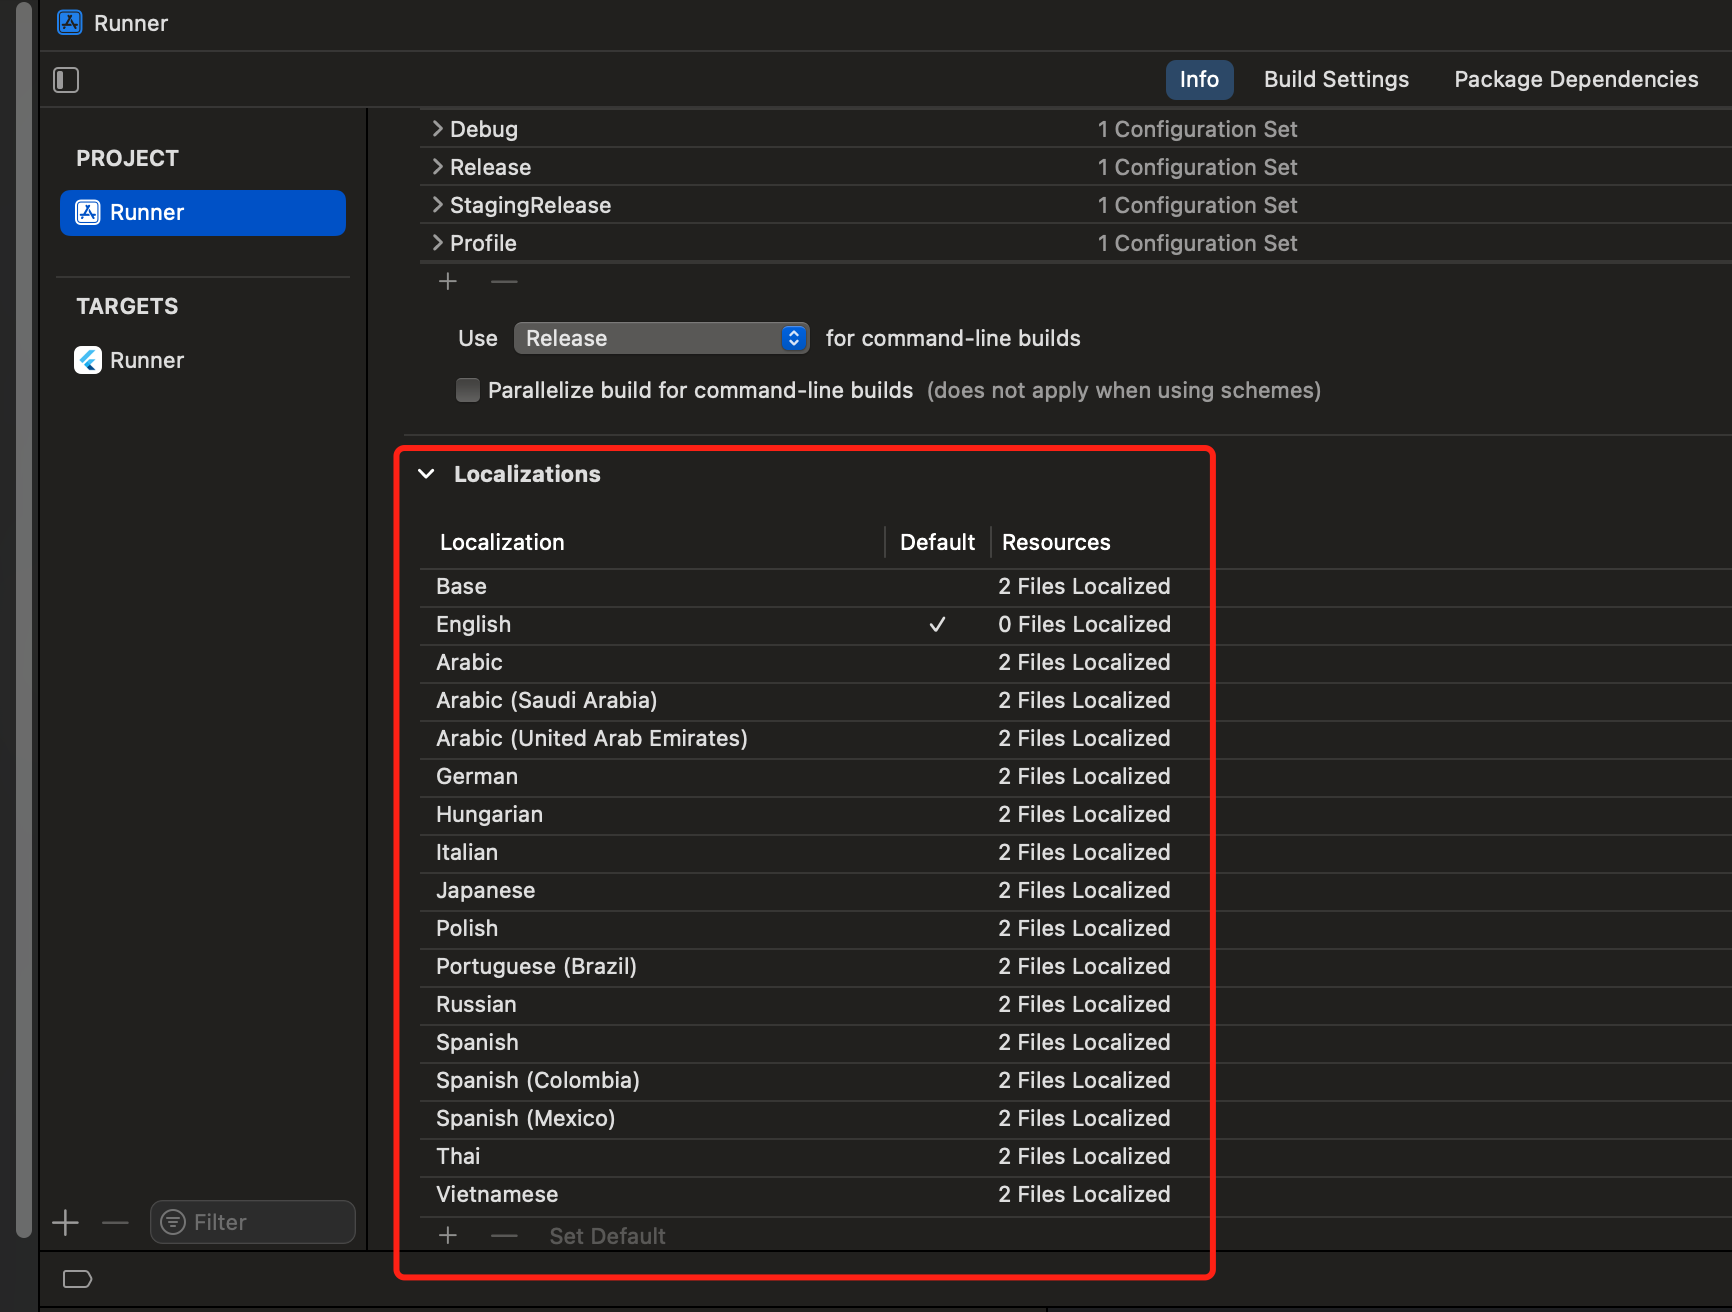Switch to the Build Settings tab

tap(1336, 80)
